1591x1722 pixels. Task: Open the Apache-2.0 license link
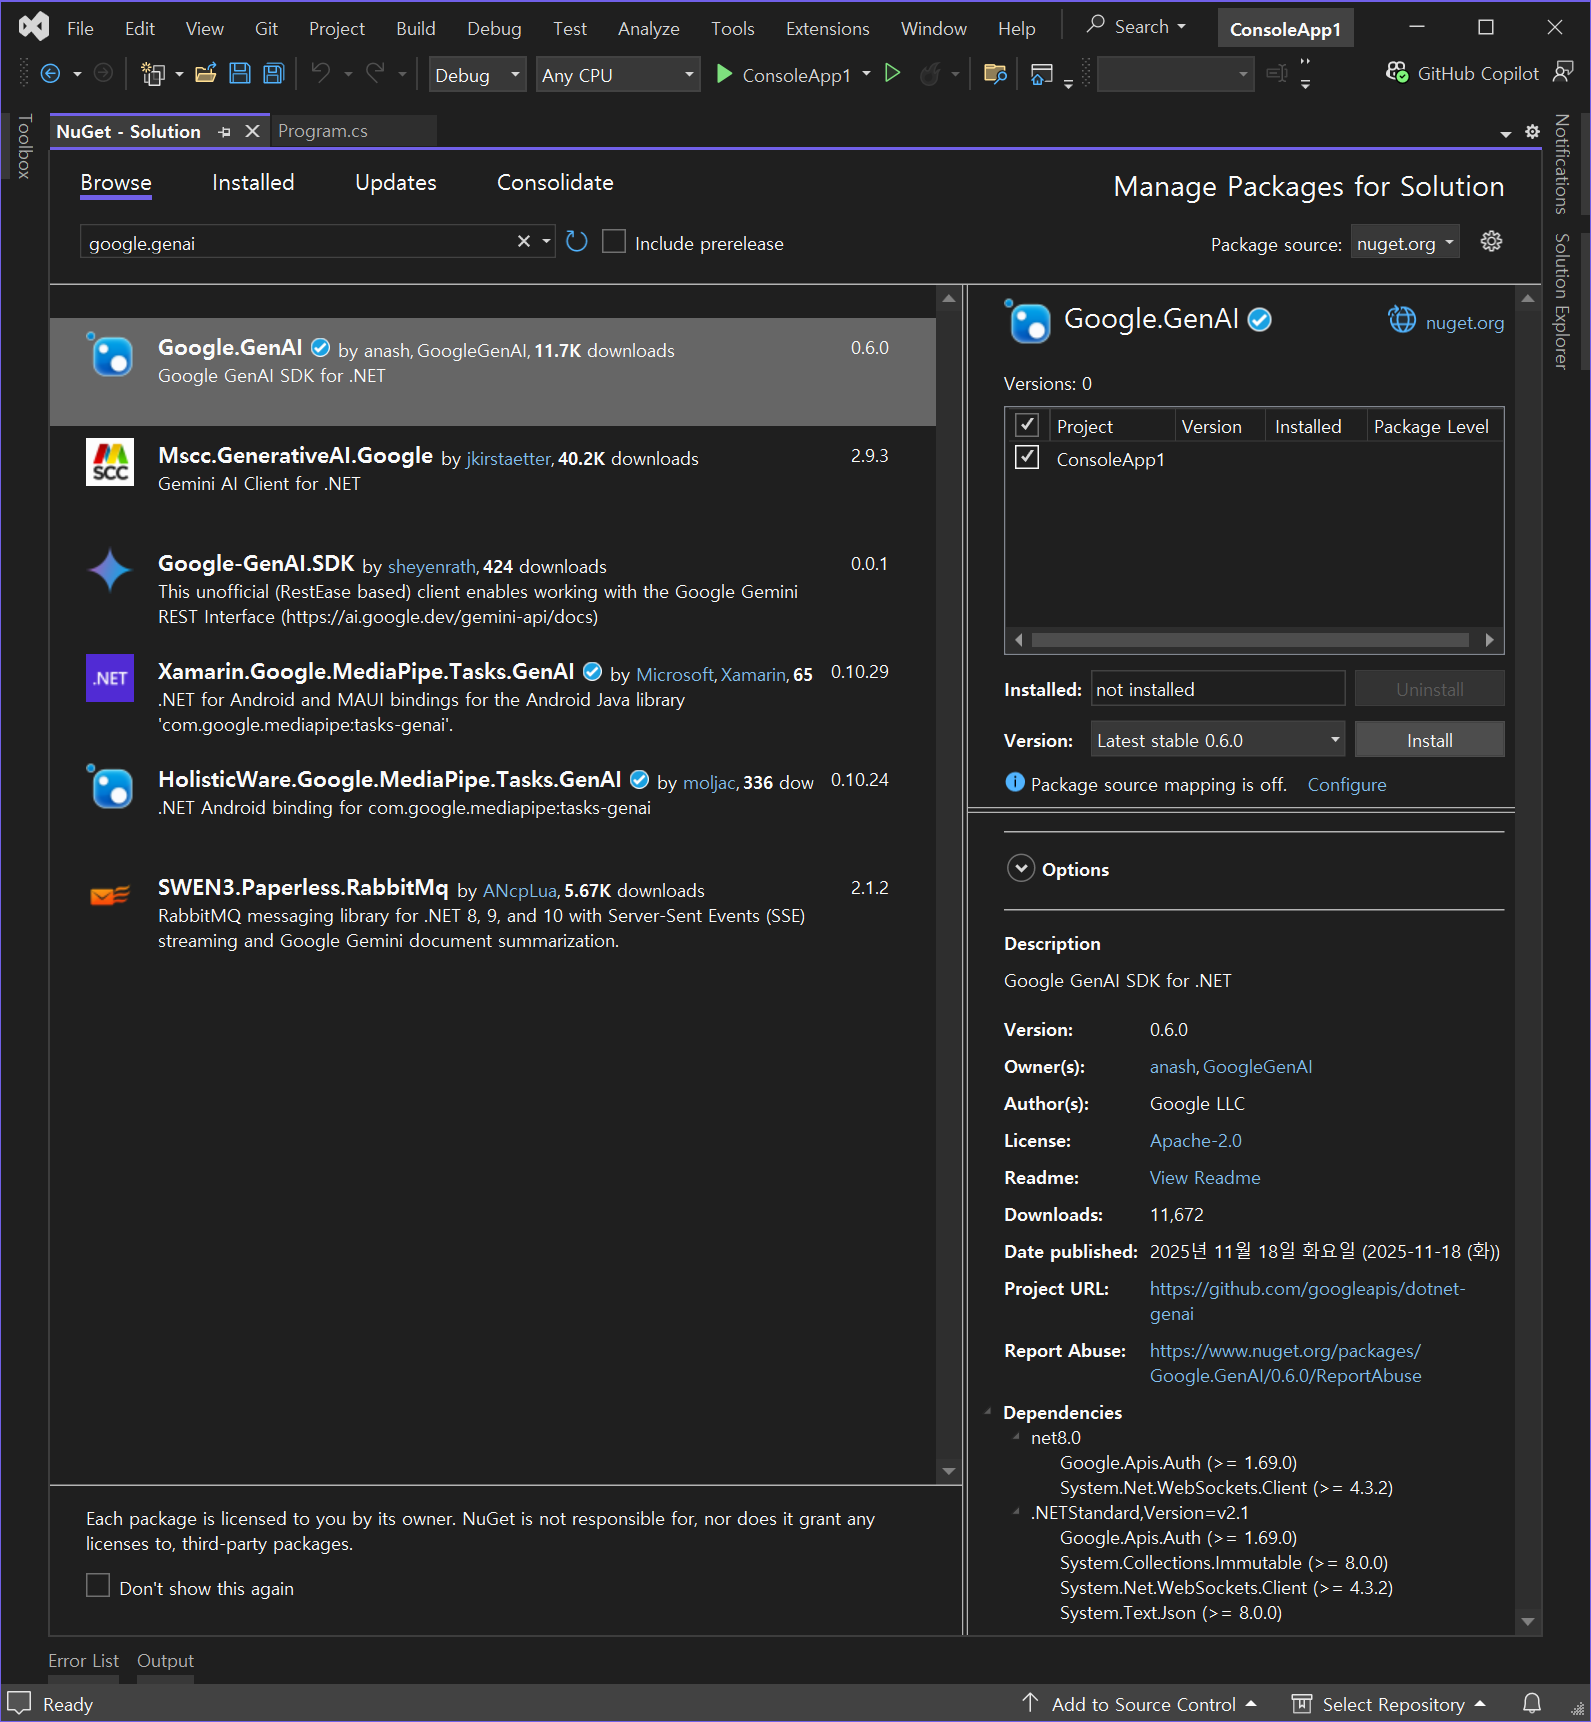click(1195, 1140)
